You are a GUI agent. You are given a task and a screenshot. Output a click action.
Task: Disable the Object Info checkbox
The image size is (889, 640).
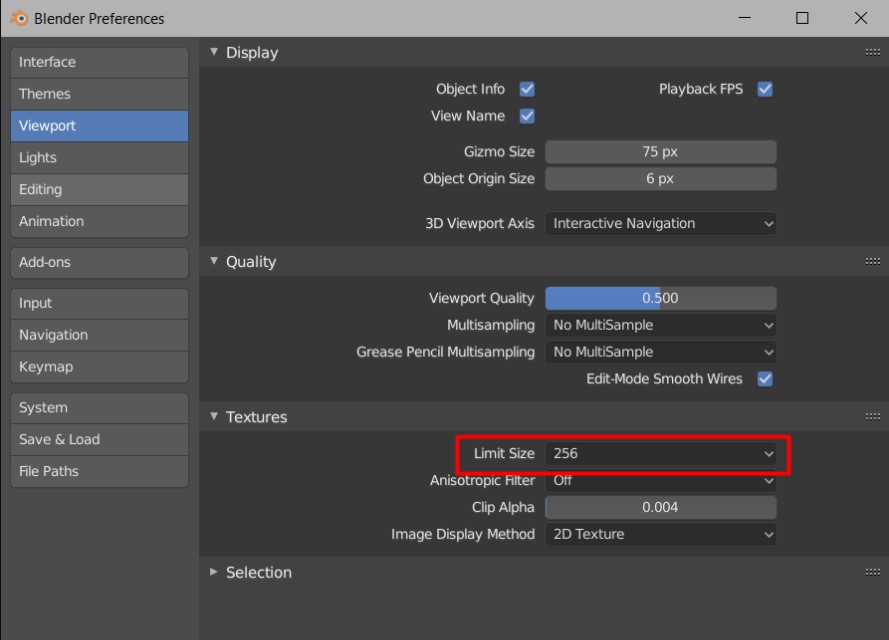[526, 88]
